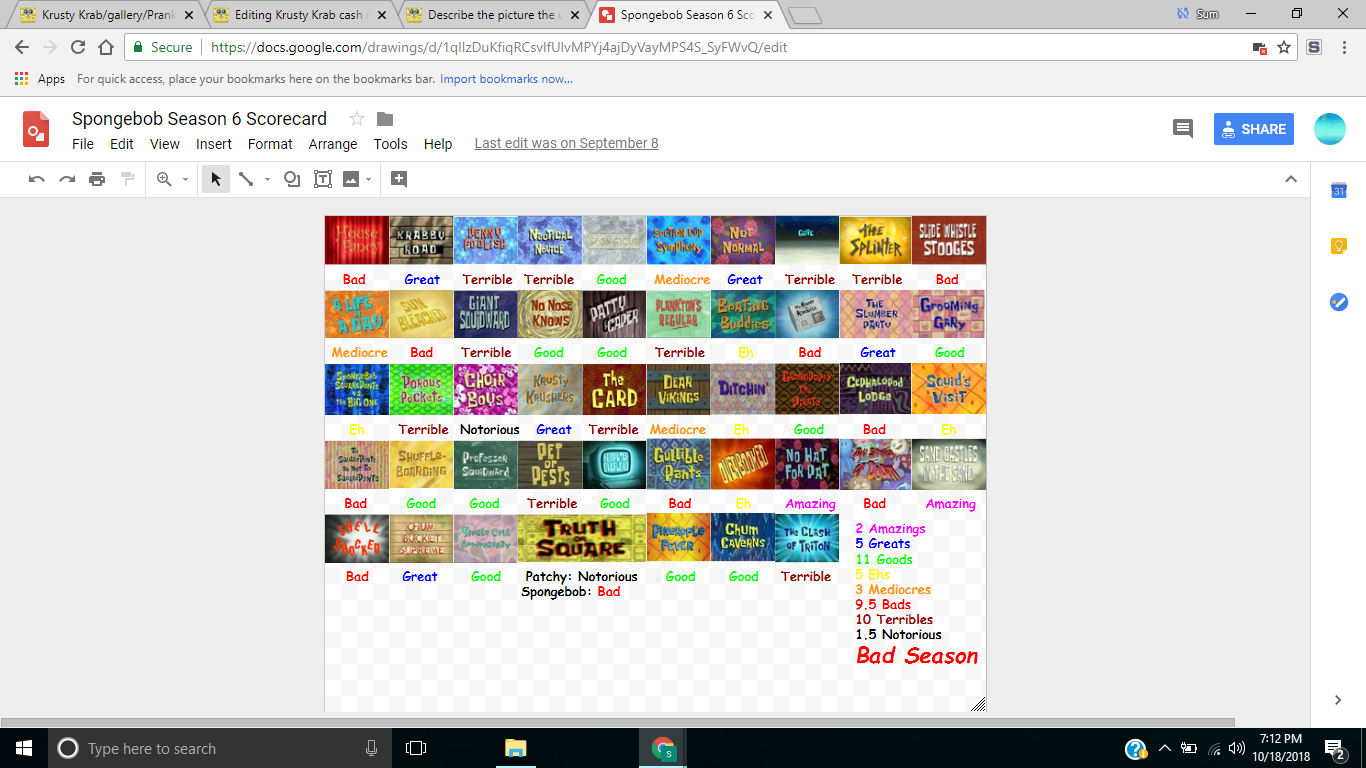Open Google Keep lightbulb in side panel
Screen dimensions: 1366x768
tap(1338, 246)
